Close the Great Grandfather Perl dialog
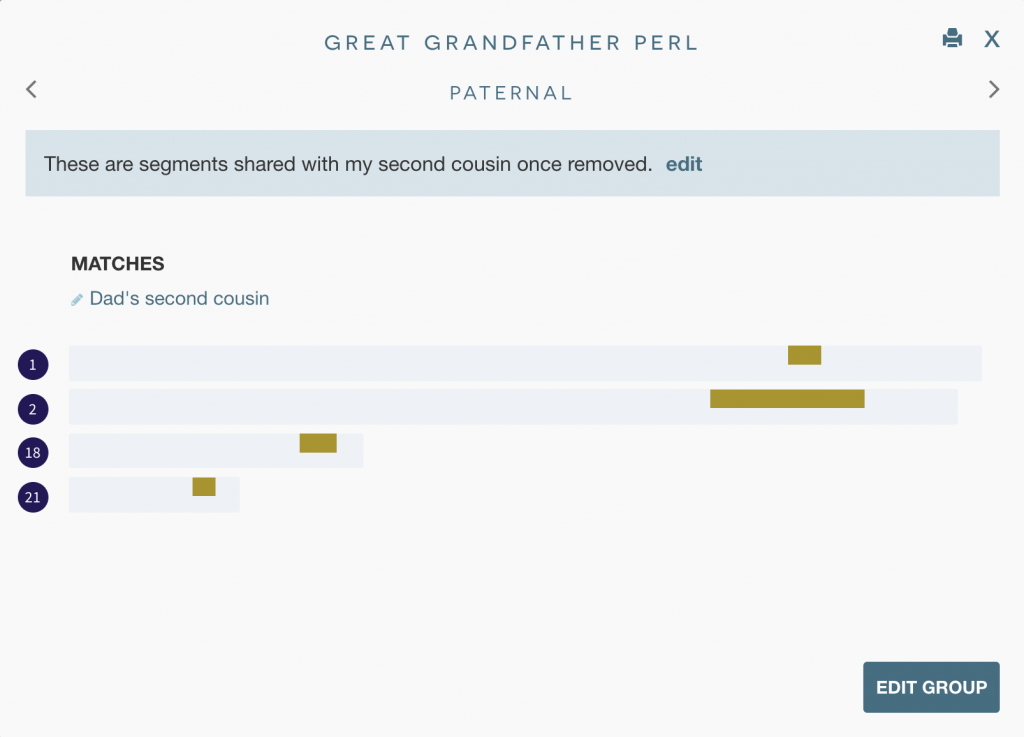This screenshot has height=737, width=1024. pyautogui.click(x=992, y=39)
